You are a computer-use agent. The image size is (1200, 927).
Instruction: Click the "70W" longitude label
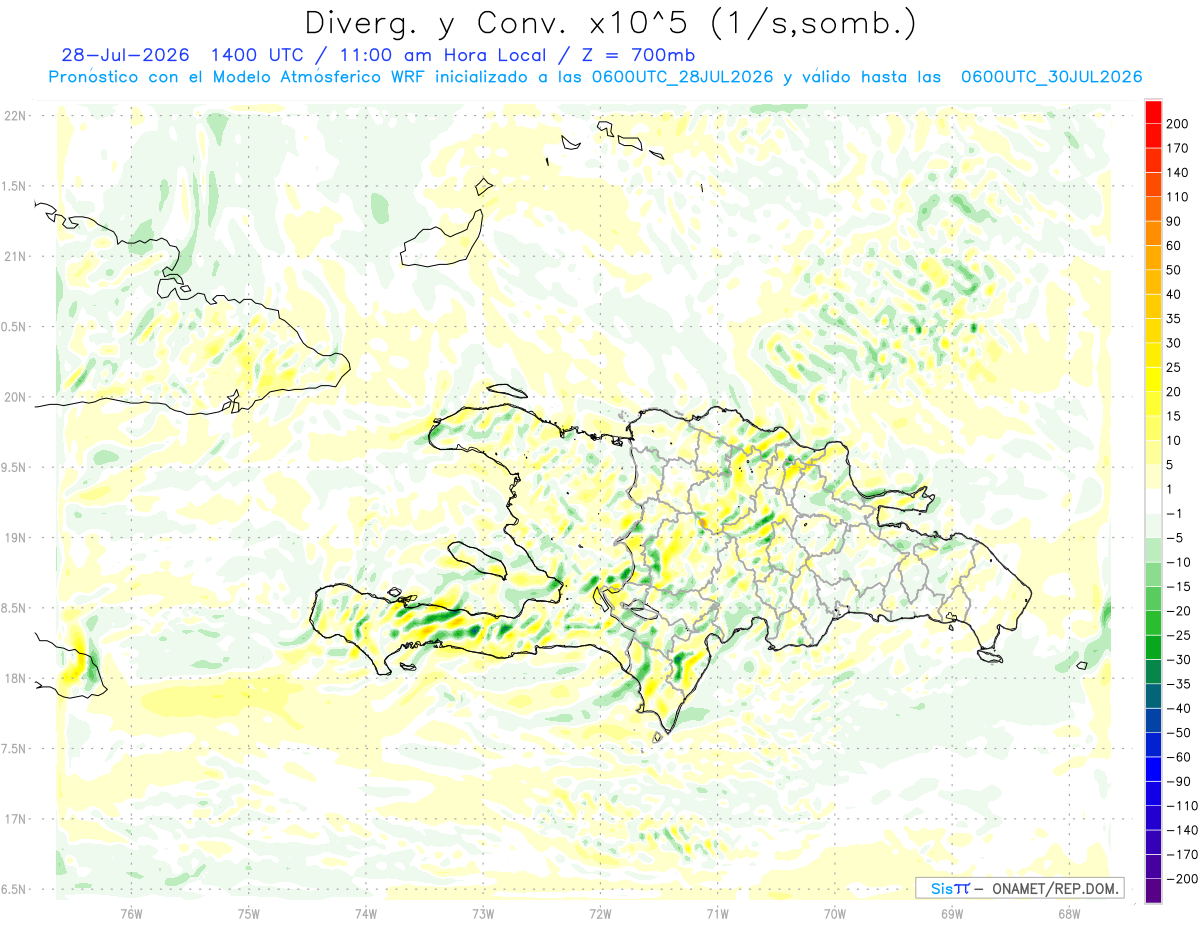coord(835,913)
